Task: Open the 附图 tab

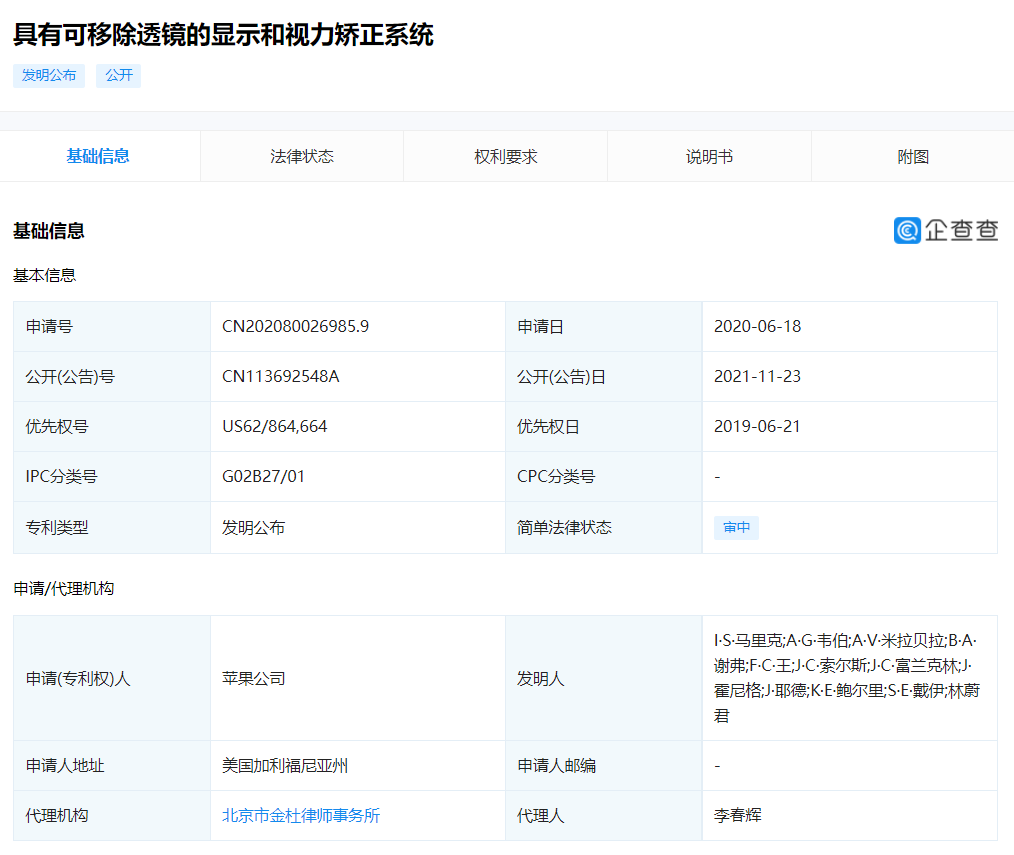Action: (x=912, y=156)
